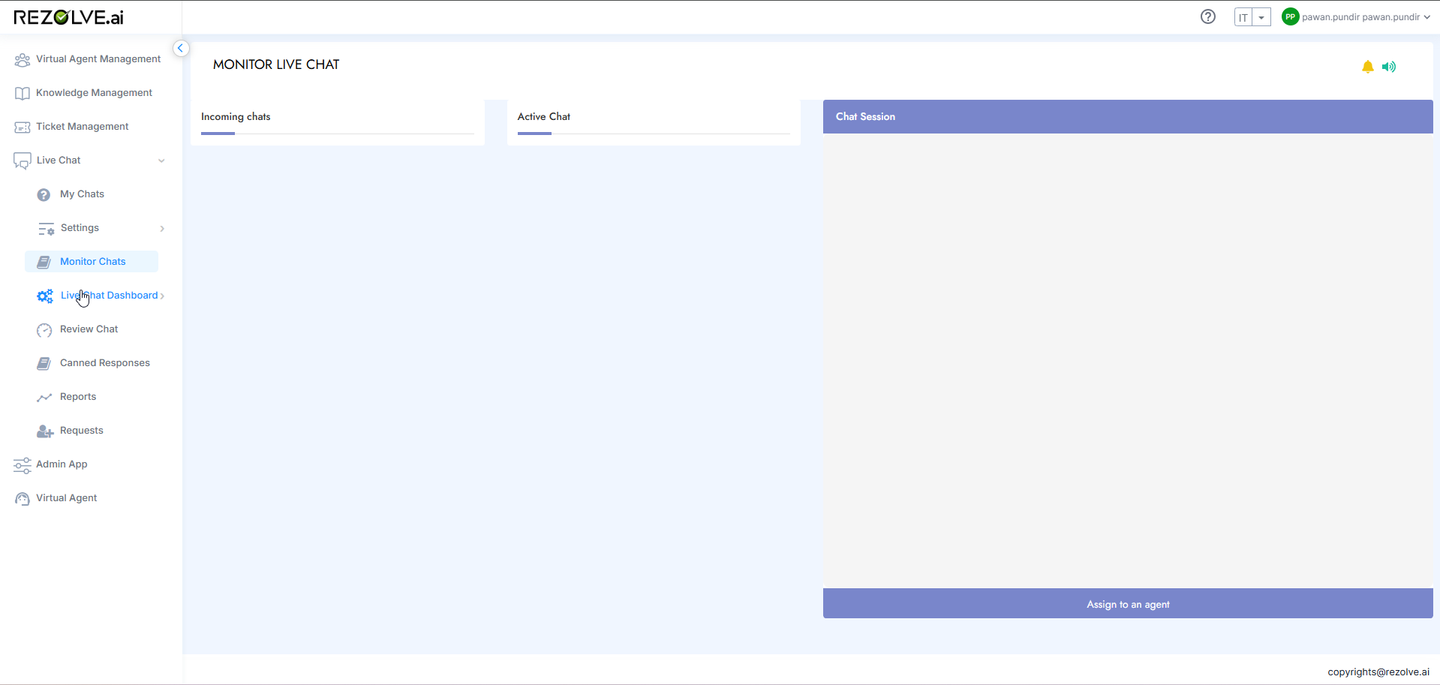Click the Virtual Agent headset icon

22,499
